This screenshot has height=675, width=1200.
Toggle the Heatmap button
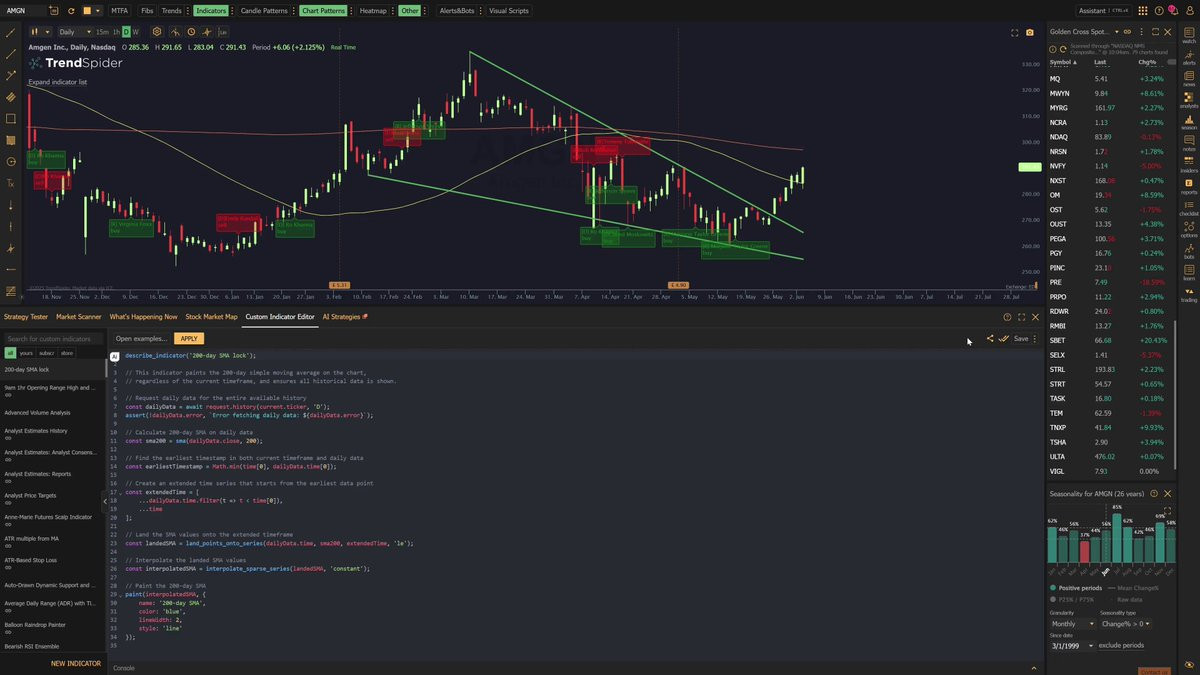tap(373, 10)
